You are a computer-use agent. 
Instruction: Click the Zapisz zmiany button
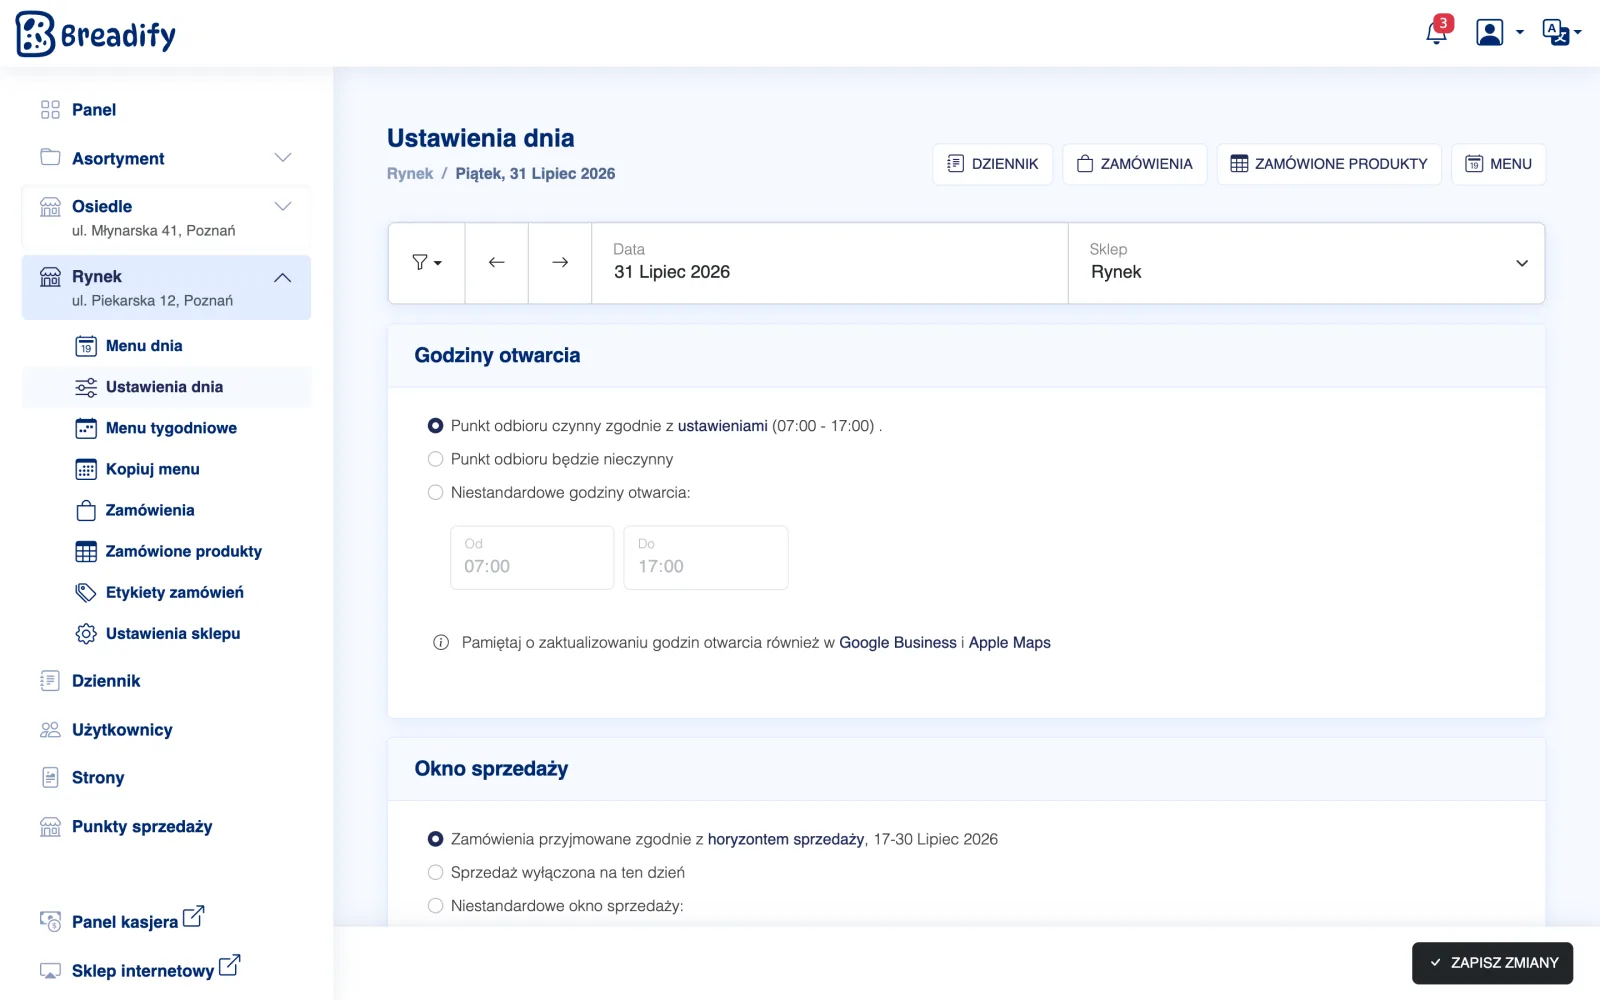click(1492, 963)
